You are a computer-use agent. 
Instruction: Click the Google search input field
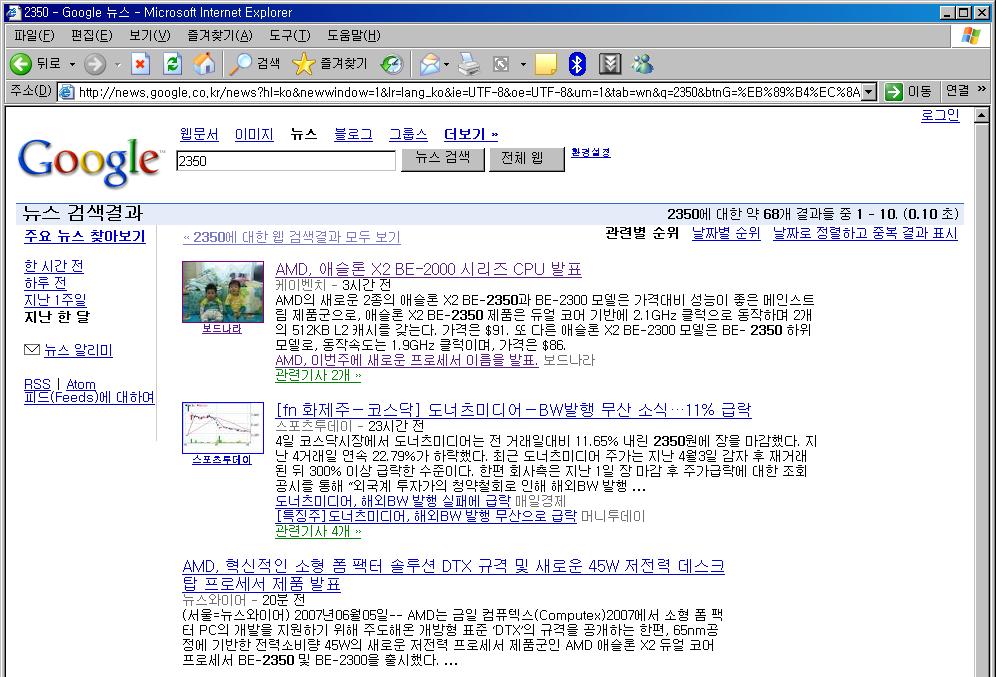pyautogui.click(x=285, y=160)
